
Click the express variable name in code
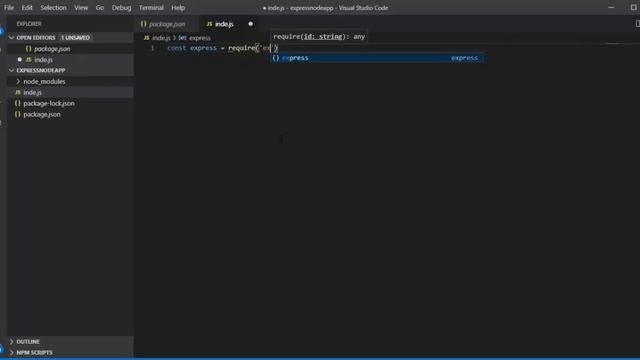pos(203,48)
